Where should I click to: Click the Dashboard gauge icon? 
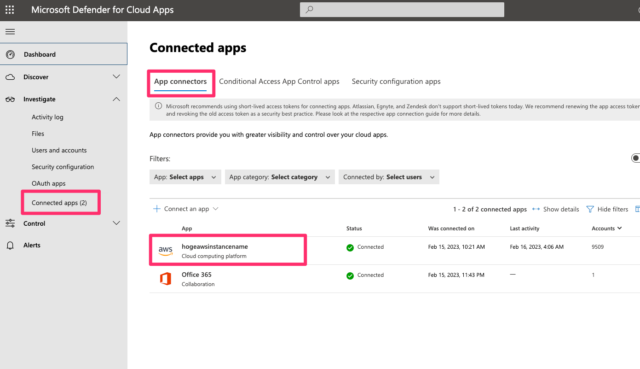click(10, 54)
